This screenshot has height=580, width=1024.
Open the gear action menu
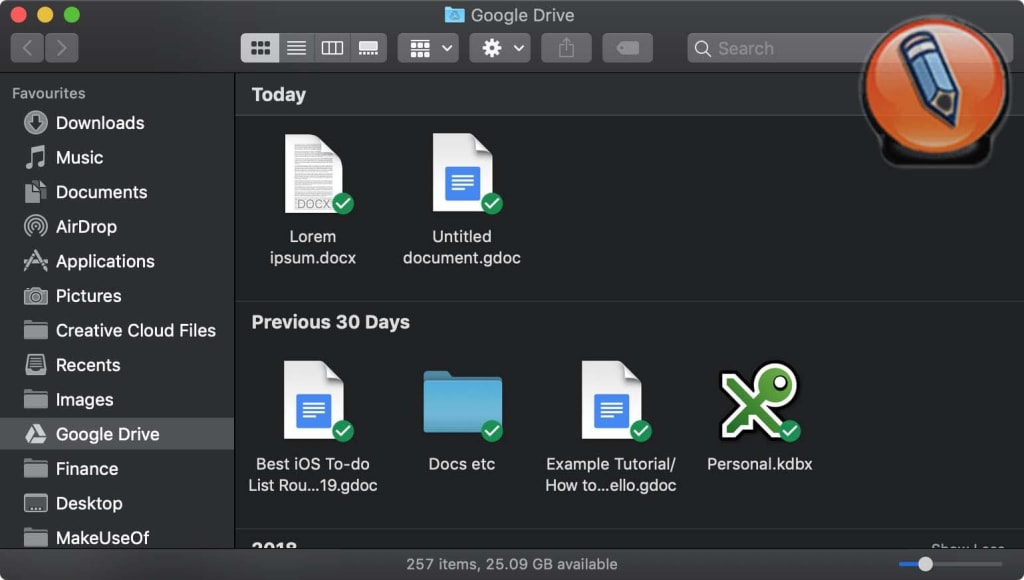500,48
